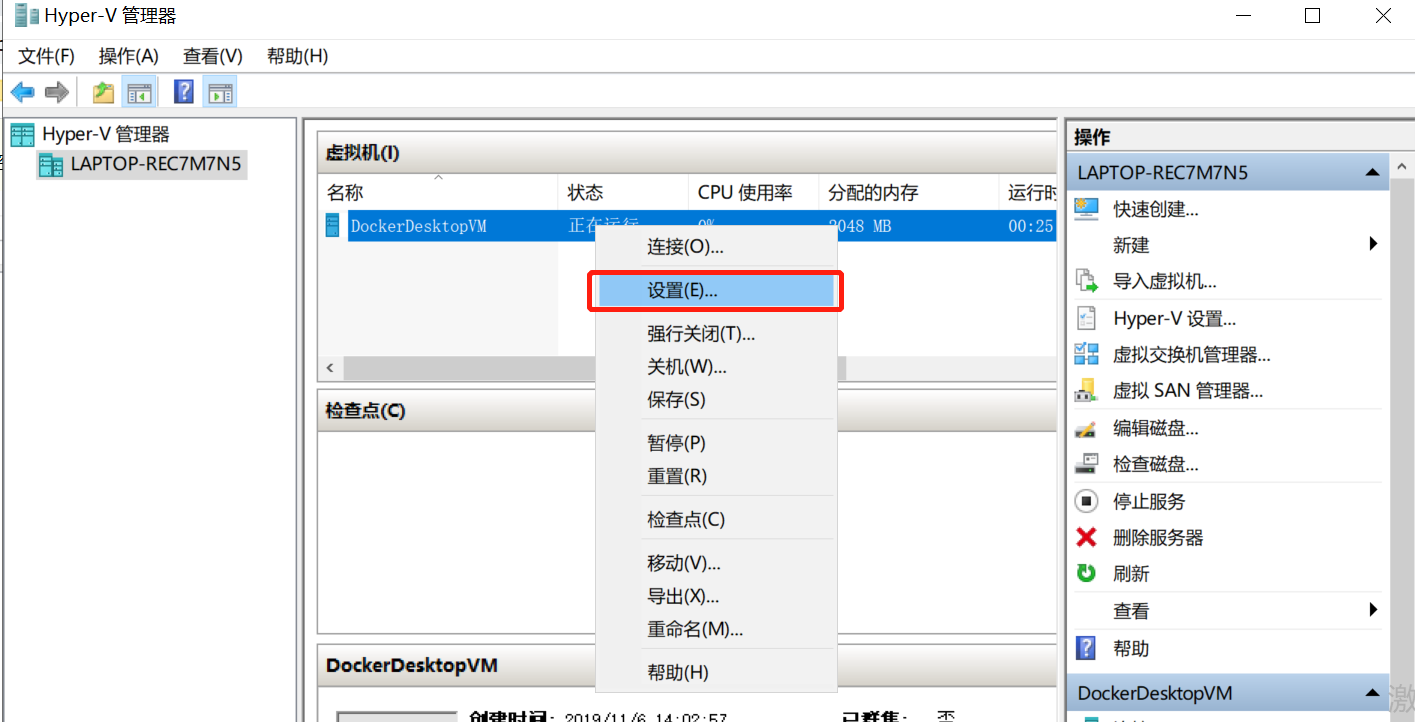Click the 虚拟 SAN 管理器 icon

point(1086,391)
